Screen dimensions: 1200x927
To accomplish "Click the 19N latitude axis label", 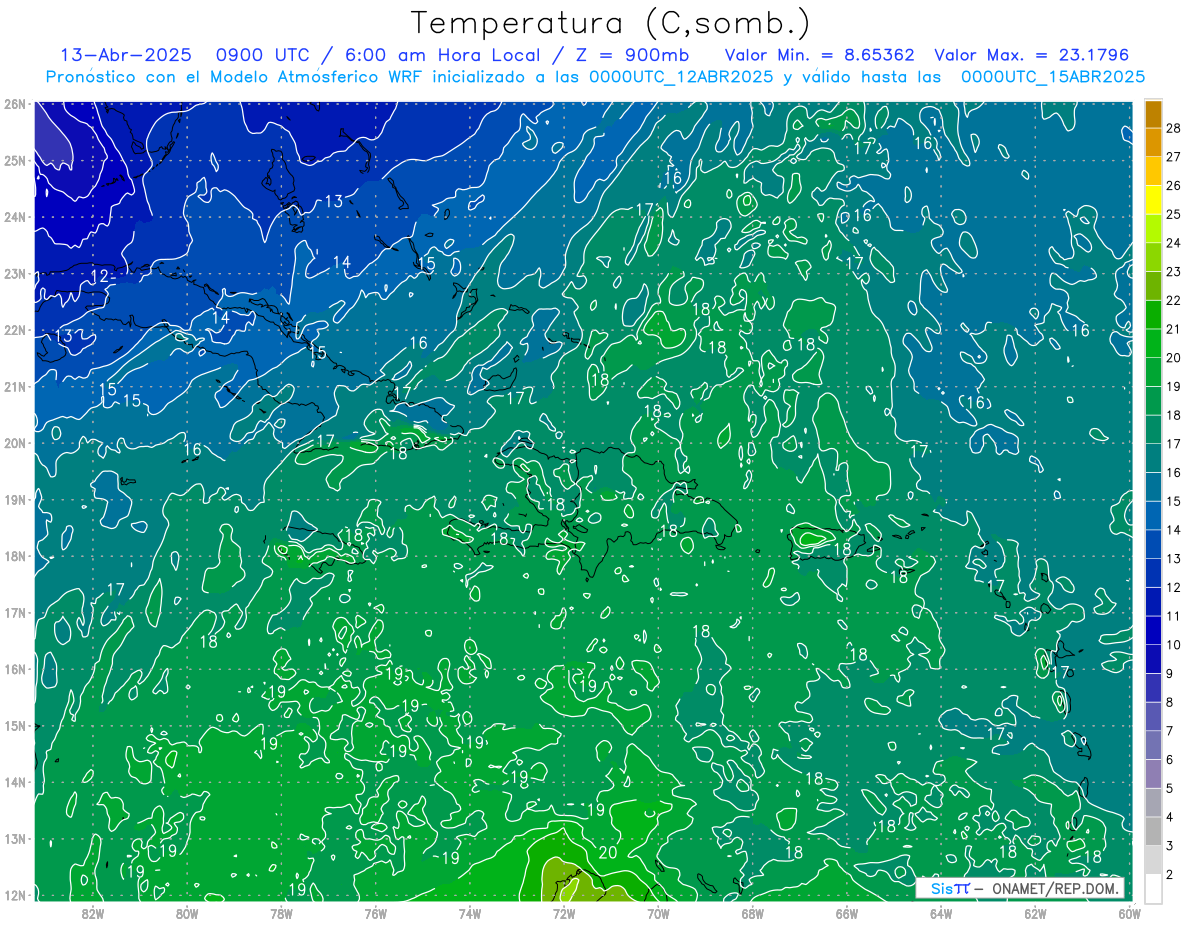I will tap(14, 499).
